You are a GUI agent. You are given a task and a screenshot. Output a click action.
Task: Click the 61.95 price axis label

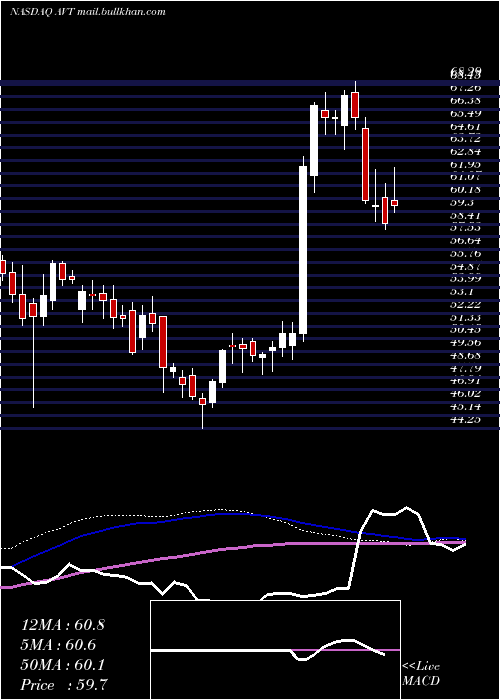pyautogui.click(x=466, y=165)
